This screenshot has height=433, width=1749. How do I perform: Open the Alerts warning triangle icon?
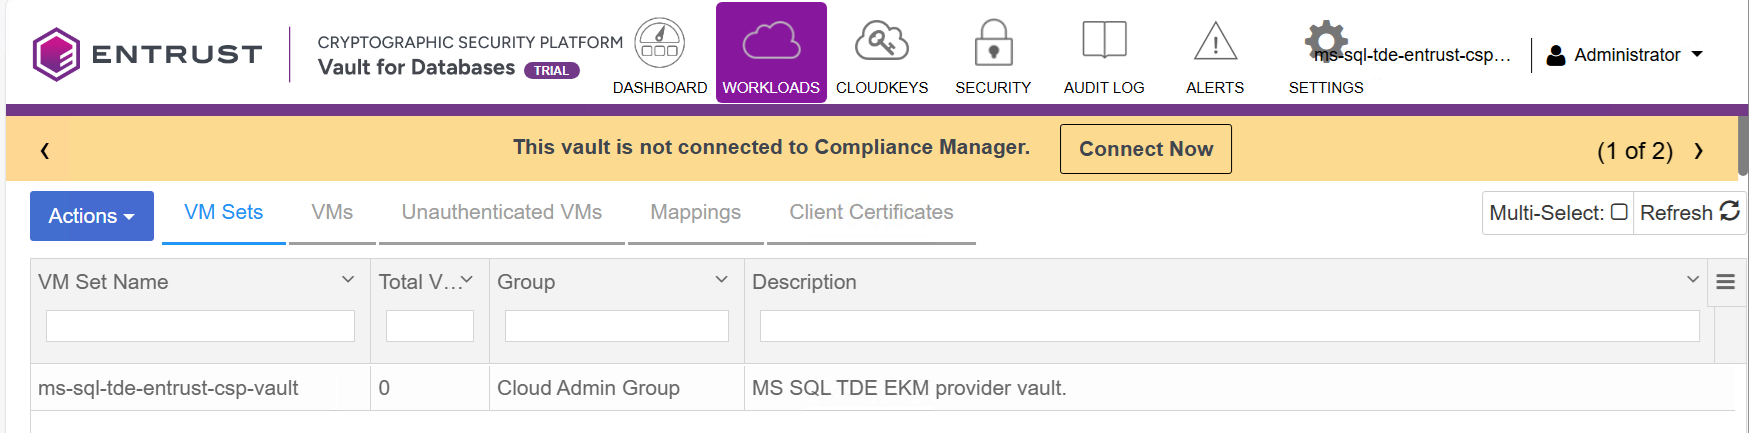tap(1215, 42)
